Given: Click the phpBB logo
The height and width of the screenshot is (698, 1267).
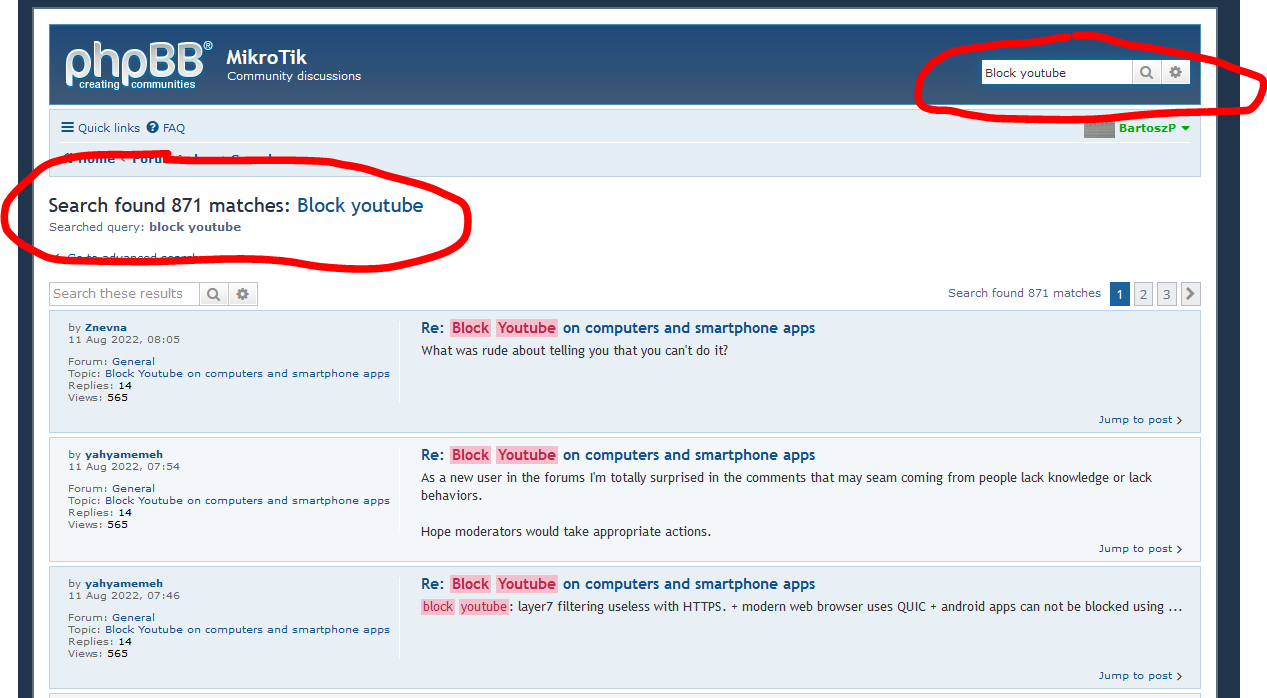Looking at the screenshot, I should pos(139,65).
